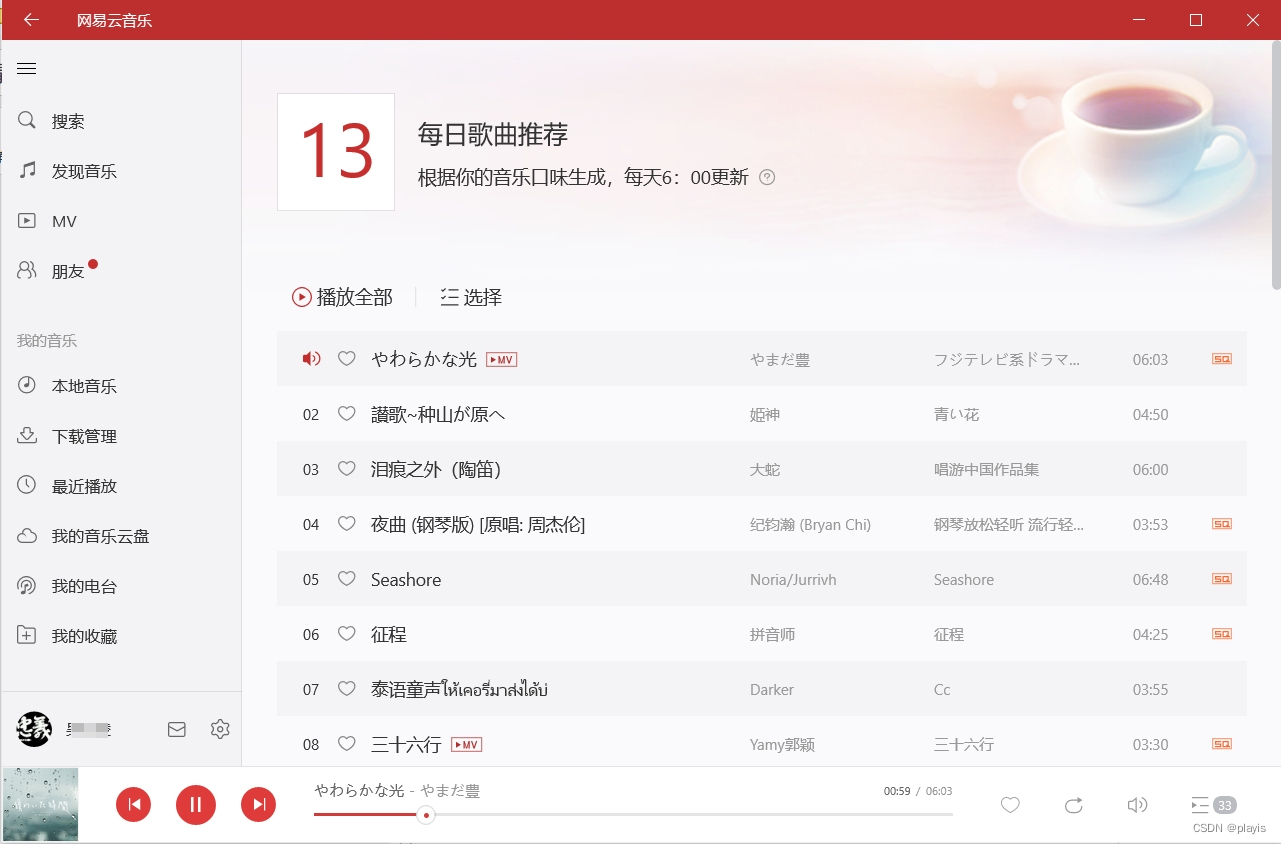
Task: Click the daily date 13 tile
Action: tap(336, 152)
